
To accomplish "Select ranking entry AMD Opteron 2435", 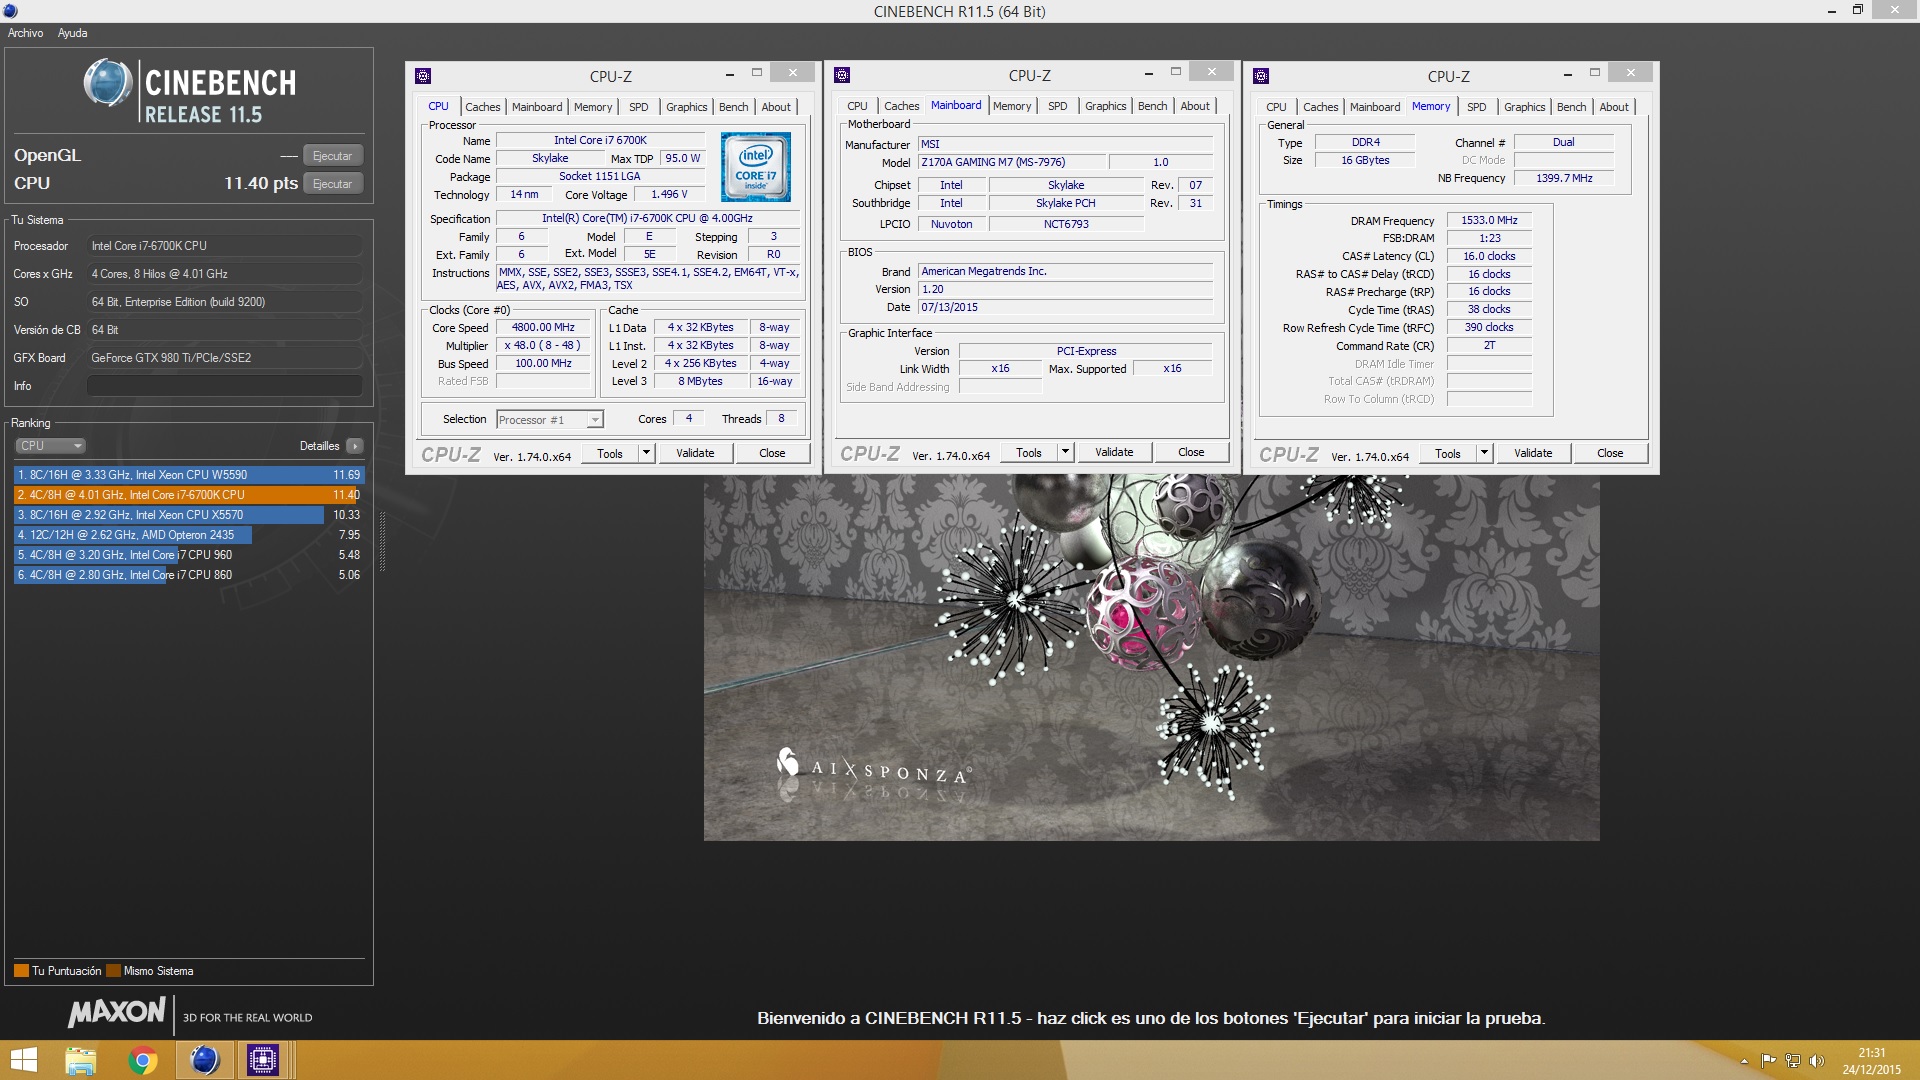I will point(189,535).
